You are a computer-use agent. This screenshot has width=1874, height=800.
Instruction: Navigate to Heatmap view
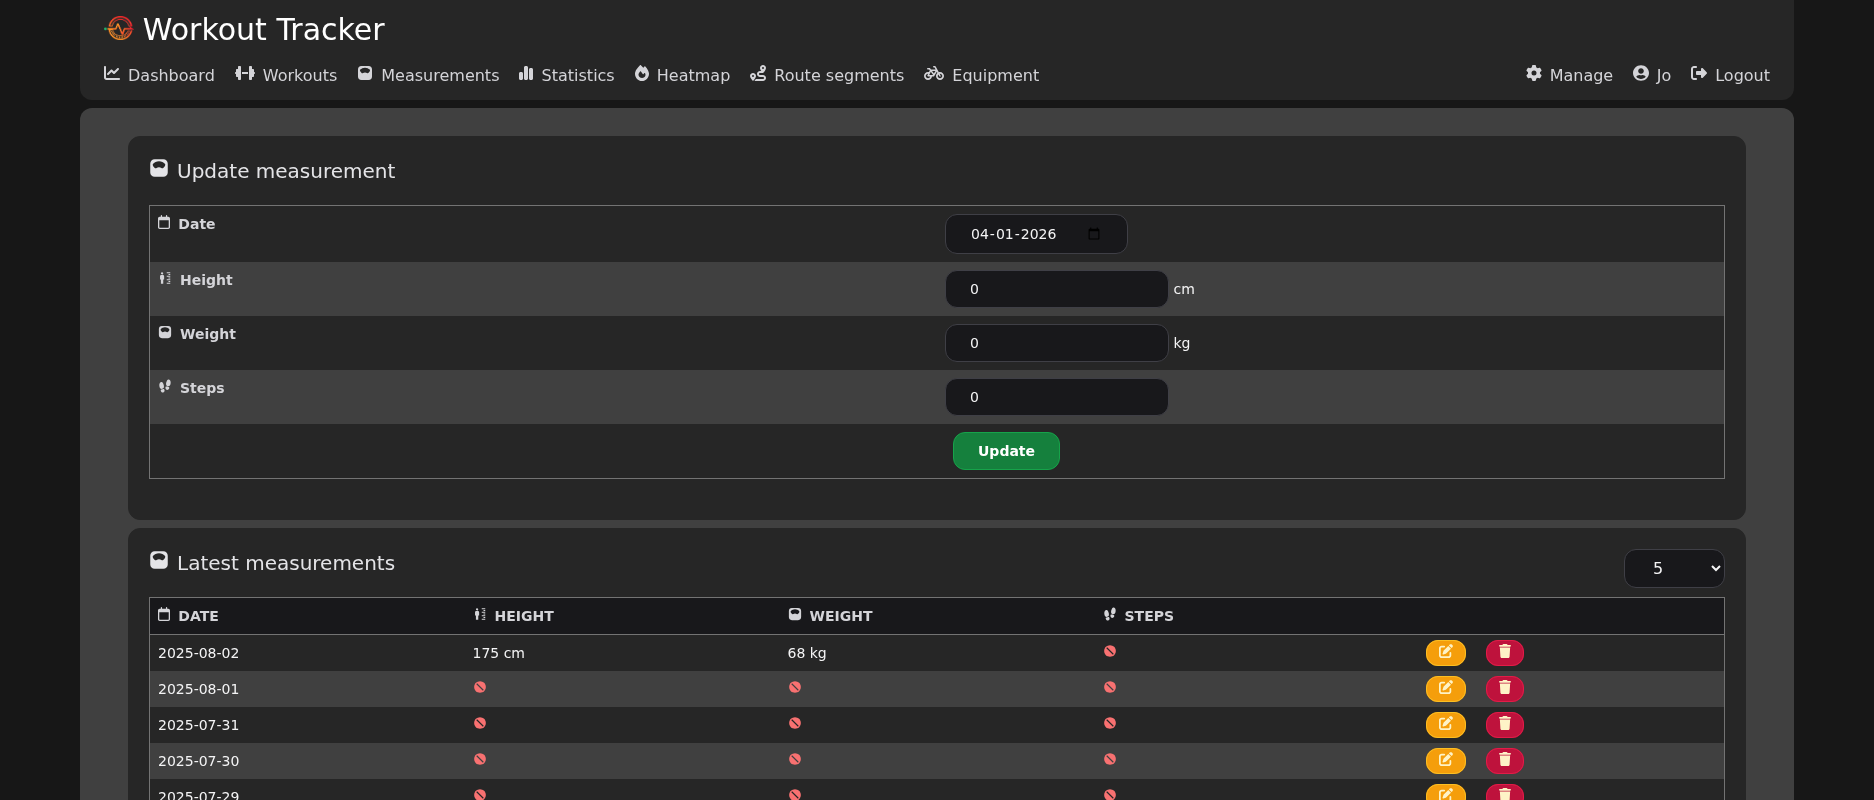(682, 75)
